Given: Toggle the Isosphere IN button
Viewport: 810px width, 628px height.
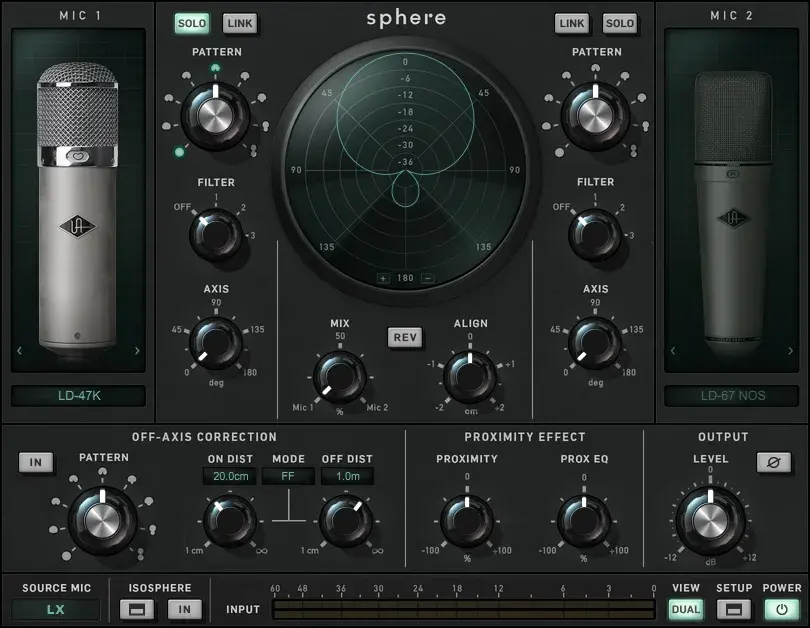Looking at the screenshot, I should point(182,608).
